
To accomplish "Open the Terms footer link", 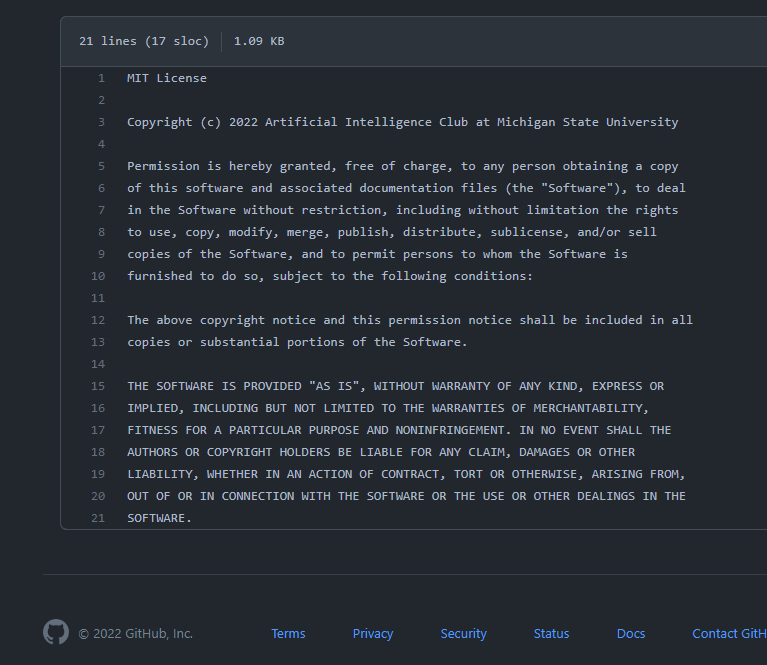I will (288, 634).
